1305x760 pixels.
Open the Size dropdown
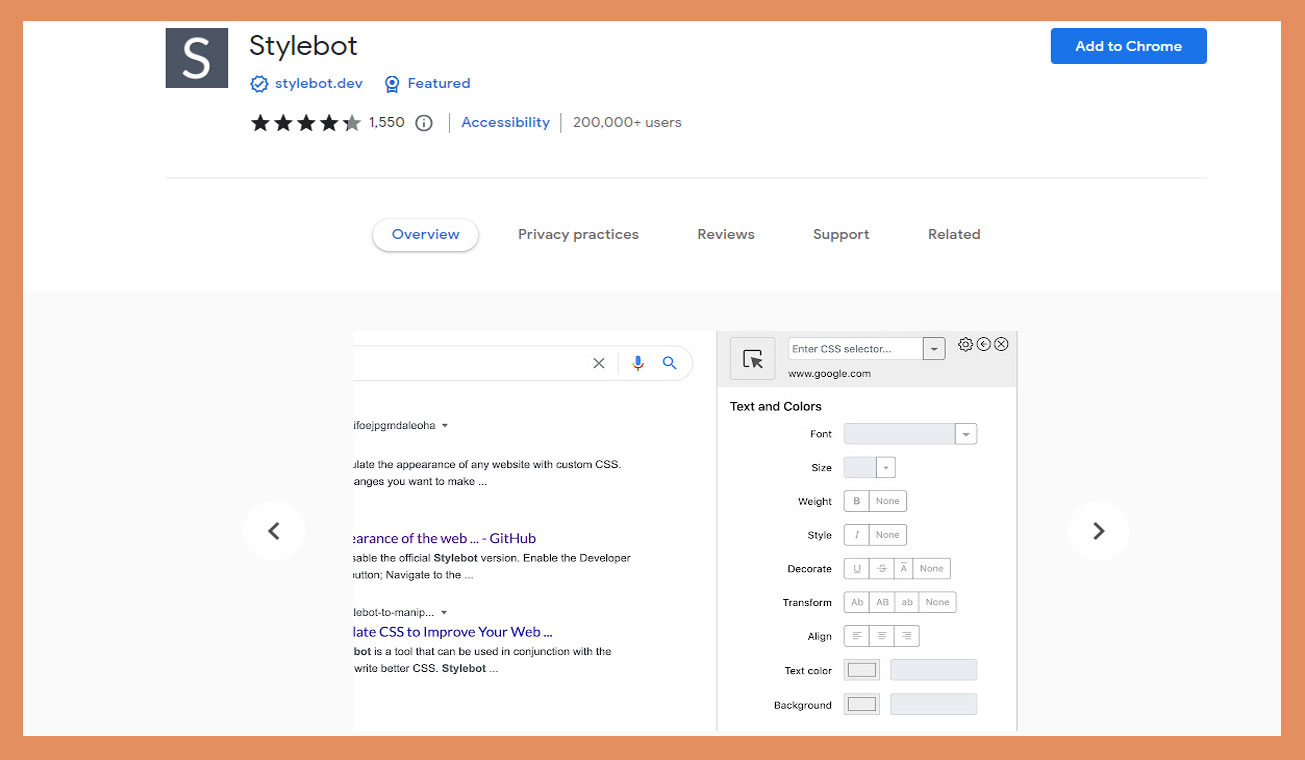click(884, 466)
